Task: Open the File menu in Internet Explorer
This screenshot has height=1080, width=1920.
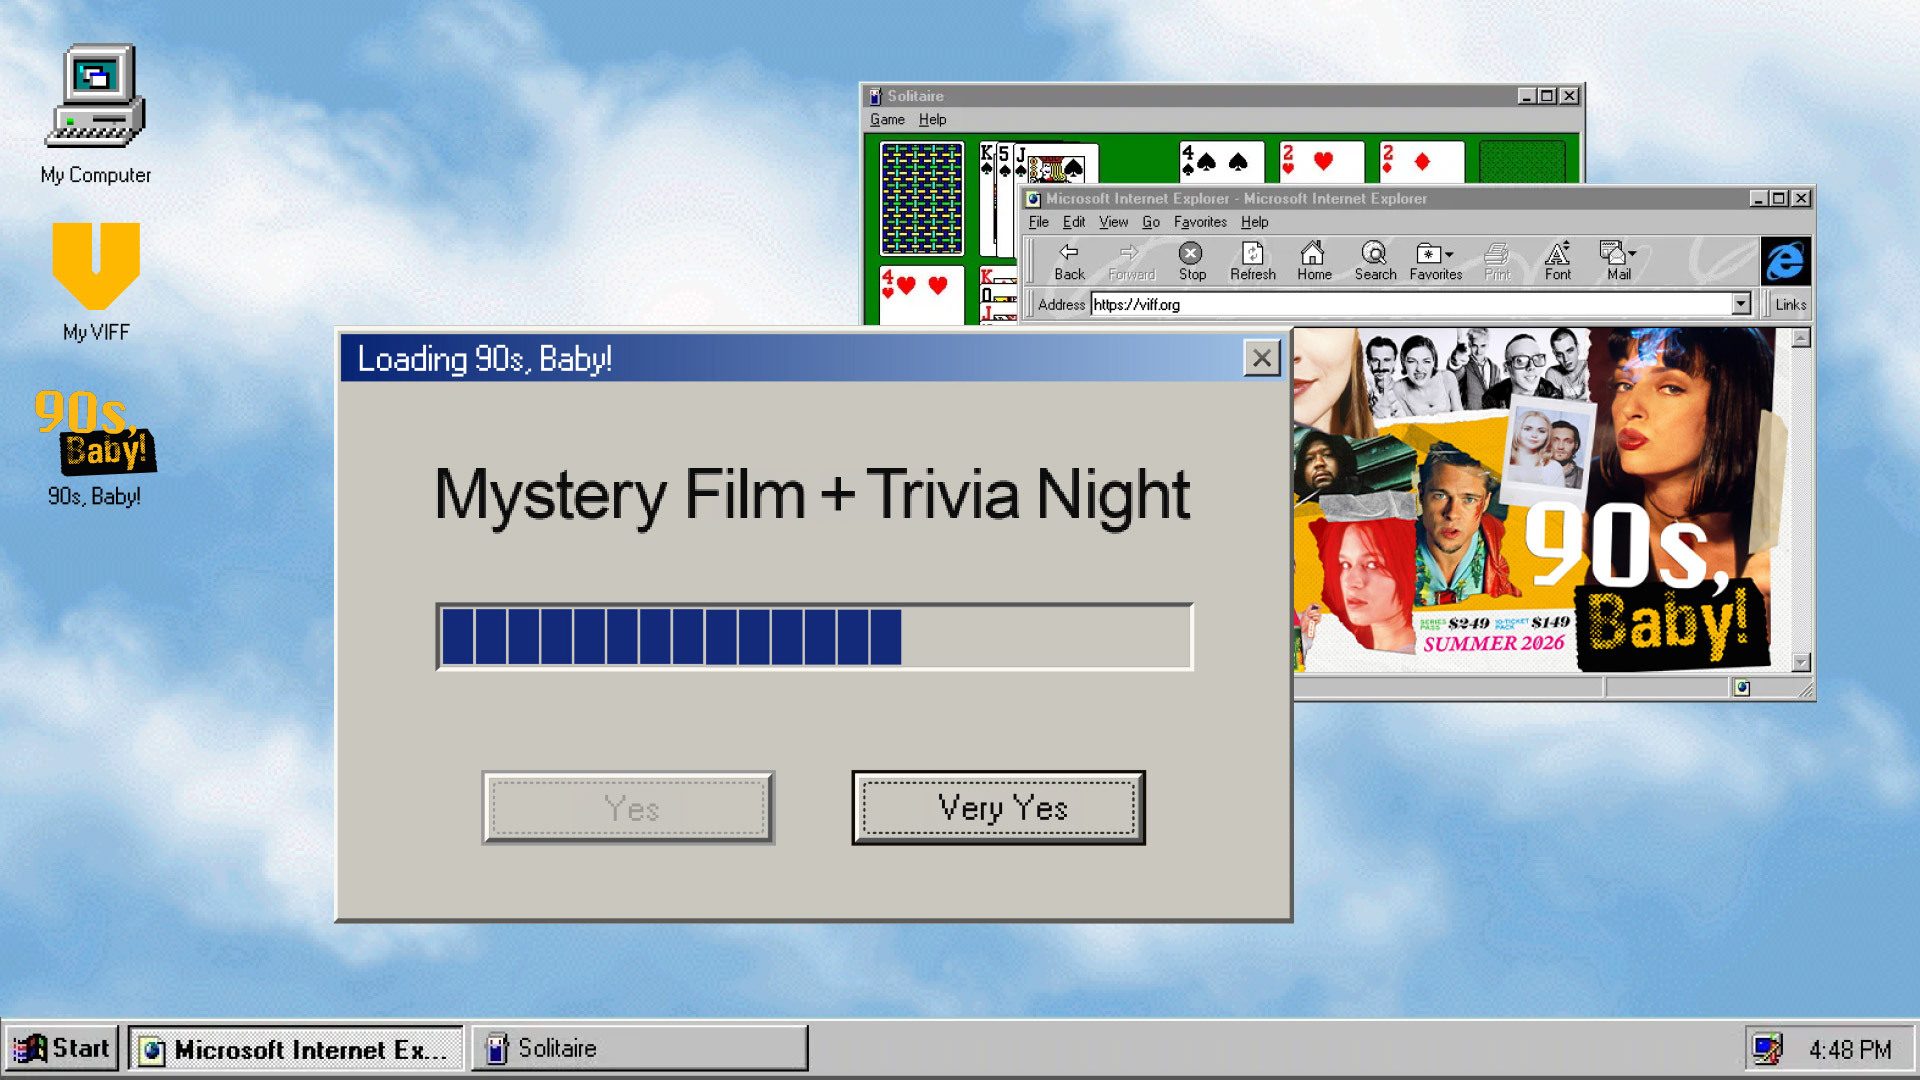Action: 1038,223
